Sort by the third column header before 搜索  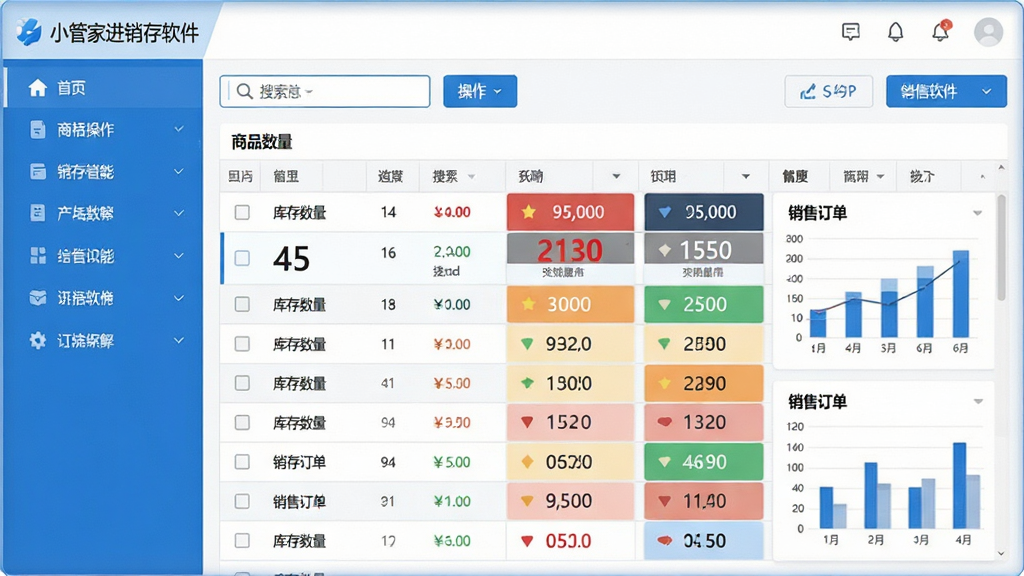pos(391,176)
